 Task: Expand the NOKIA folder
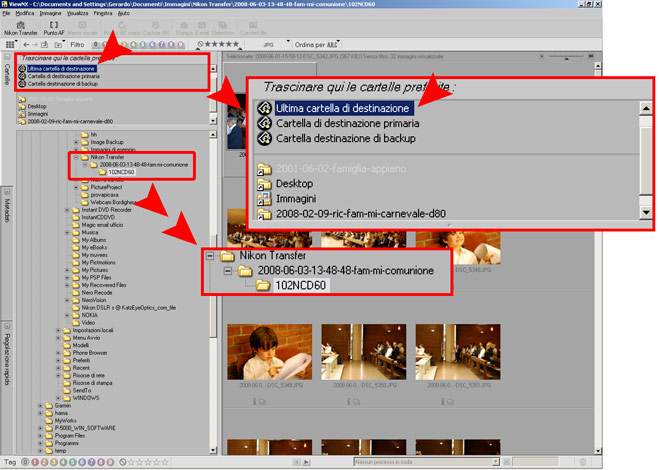(x=67, y=315)
